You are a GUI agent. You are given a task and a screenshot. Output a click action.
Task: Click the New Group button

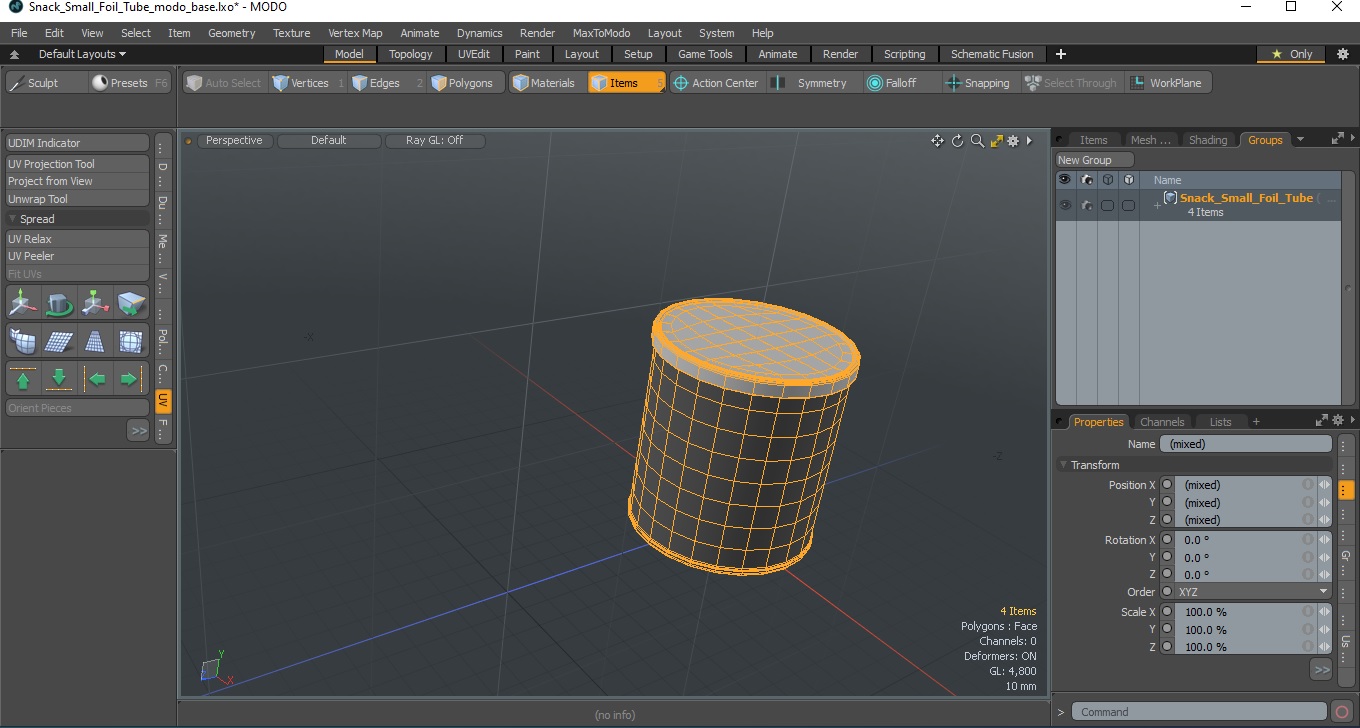pyautogui.click(x=1094, y=160)
